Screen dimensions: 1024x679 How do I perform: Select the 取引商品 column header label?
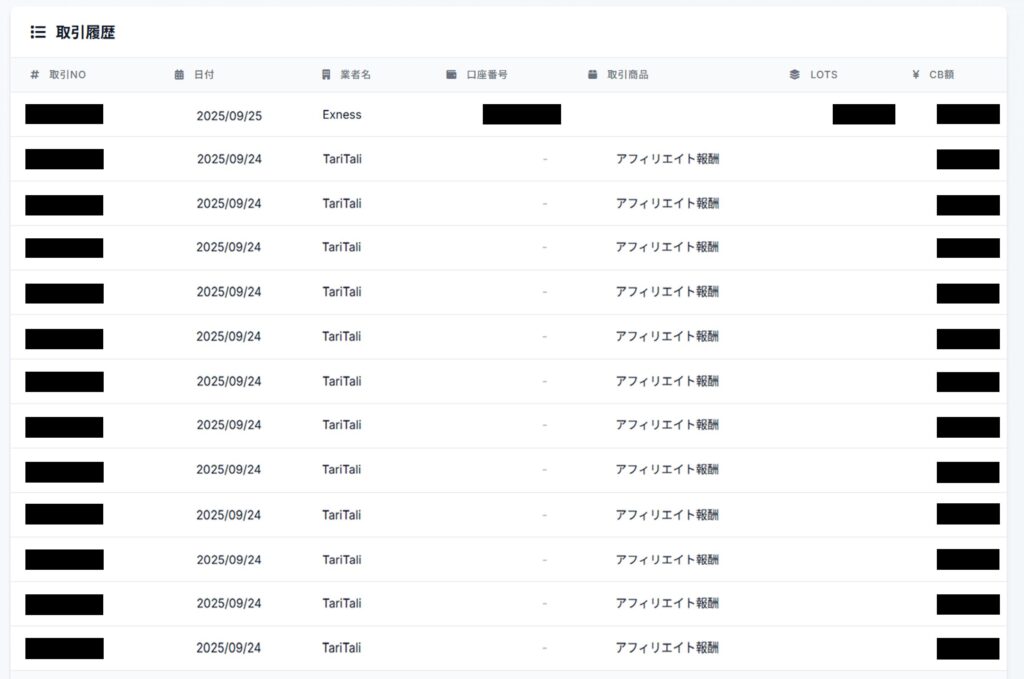(x=628, y=75)
